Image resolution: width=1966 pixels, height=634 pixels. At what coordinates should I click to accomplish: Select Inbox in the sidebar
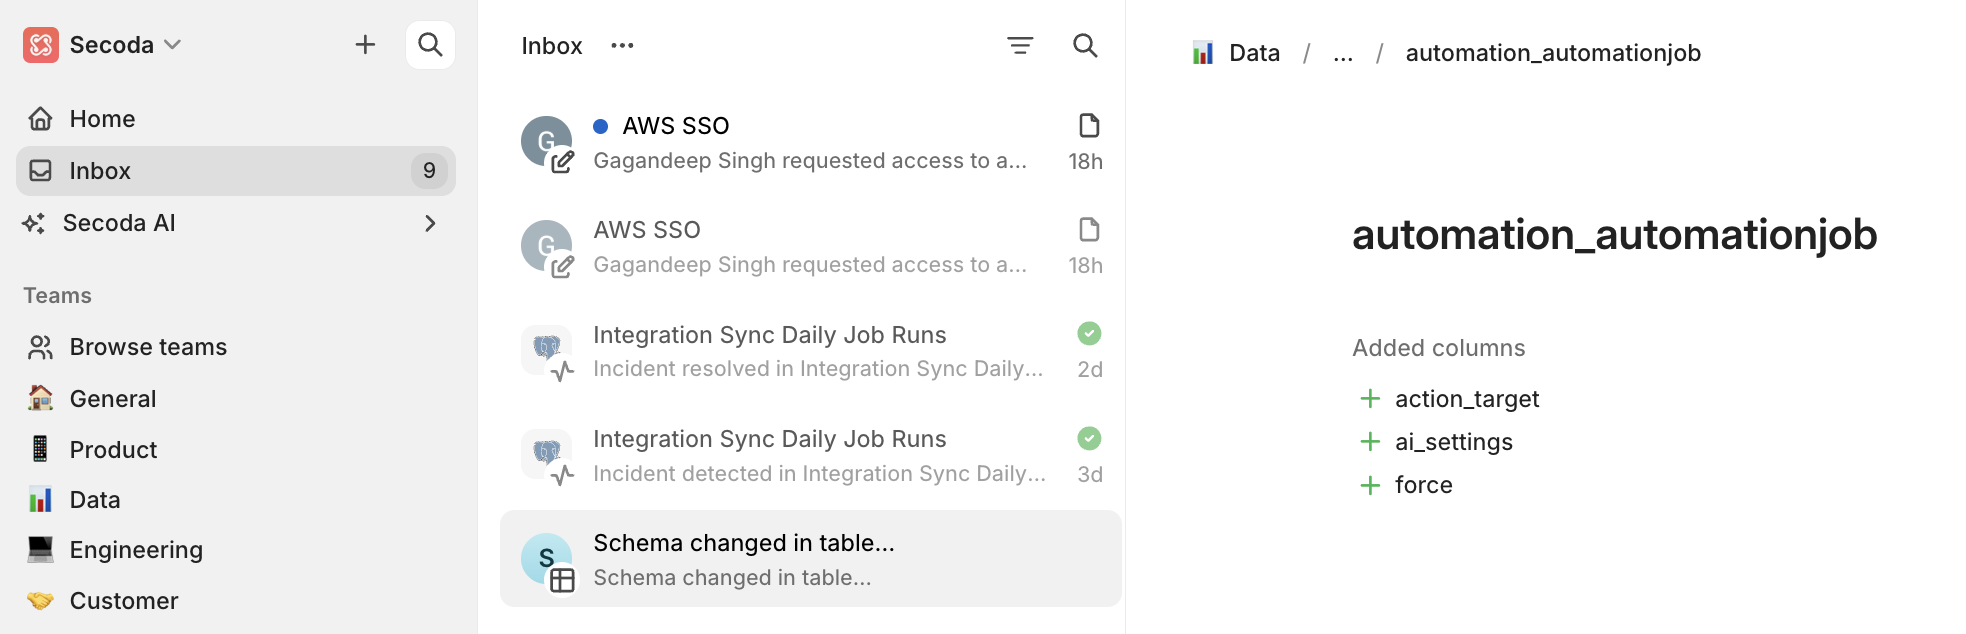point(100,171)
